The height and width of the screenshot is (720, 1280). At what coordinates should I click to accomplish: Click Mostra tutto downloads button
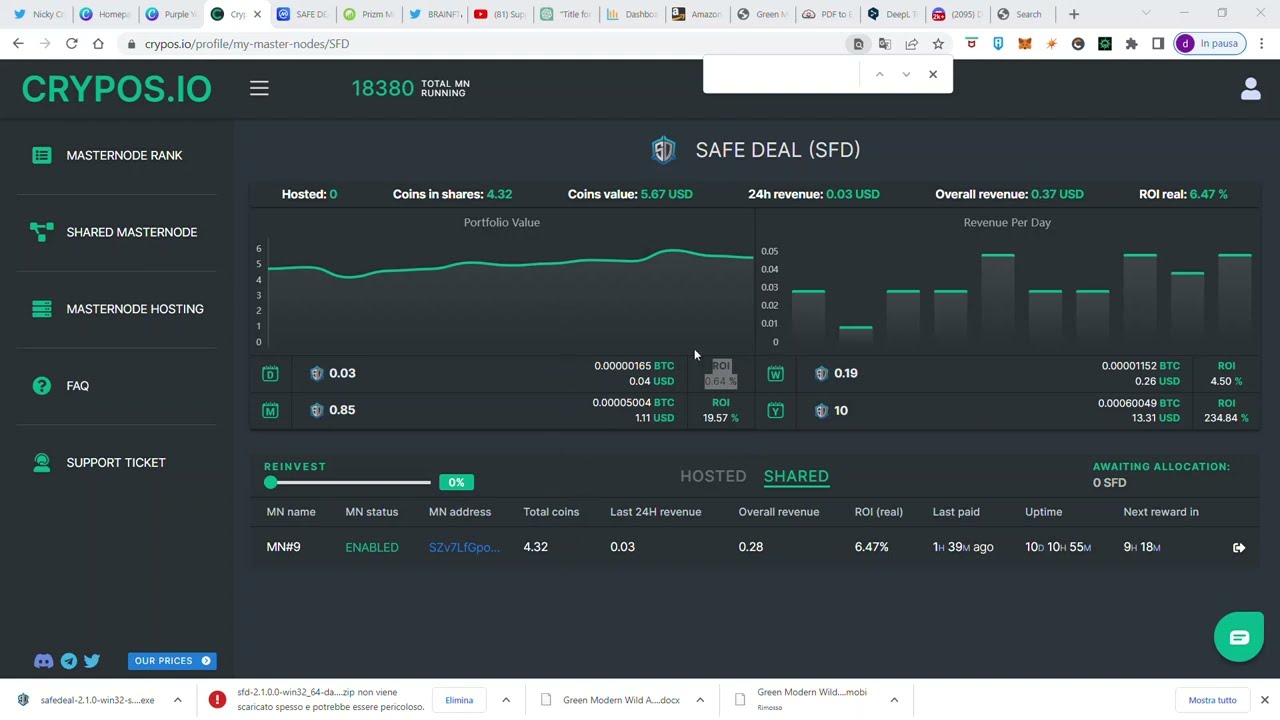point(1212,700)
